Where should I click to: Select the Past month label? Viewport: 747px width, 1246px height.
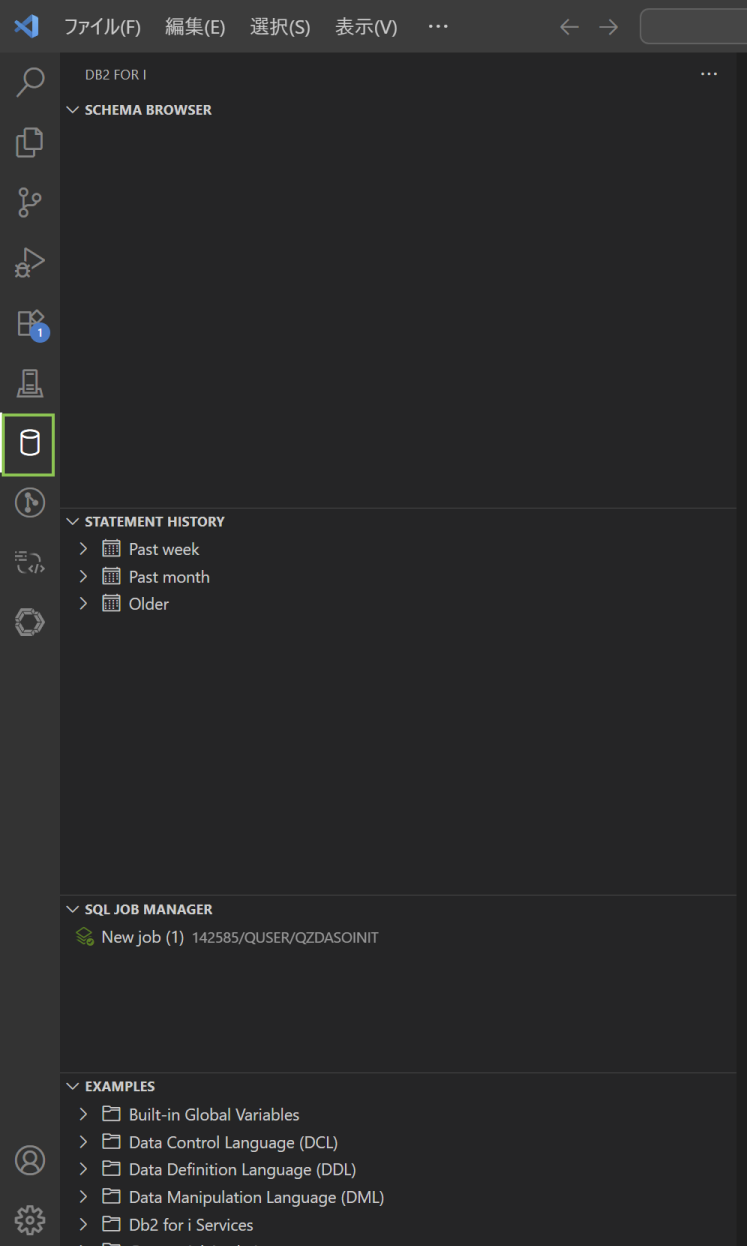click(x=169, y=577)
